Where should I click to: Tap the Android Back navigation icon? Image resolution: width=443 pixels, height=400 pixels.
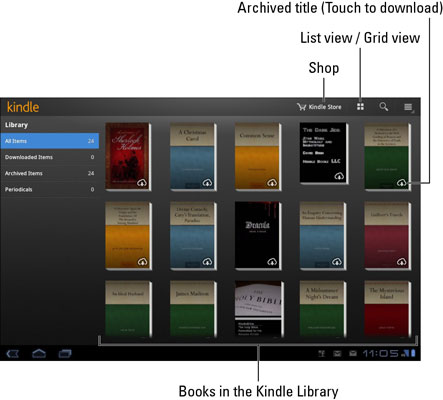tap(13, 353)
